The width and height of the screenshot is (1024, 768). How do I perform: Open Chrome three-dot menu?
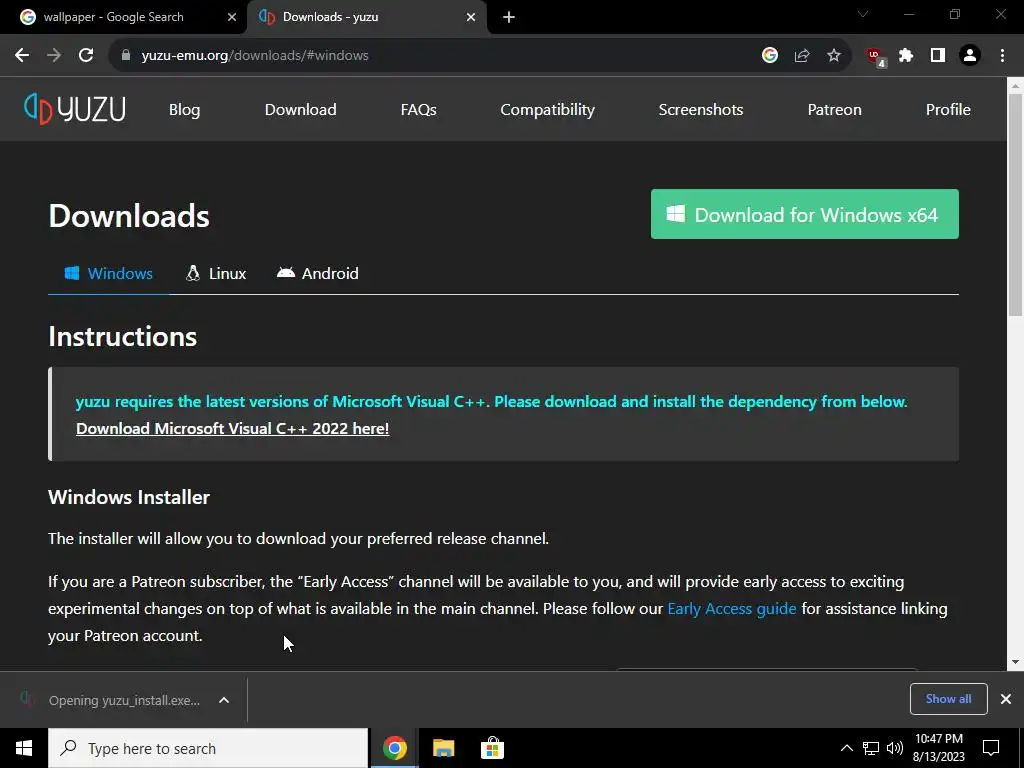pyautogui.click(x=1002, y=56)
